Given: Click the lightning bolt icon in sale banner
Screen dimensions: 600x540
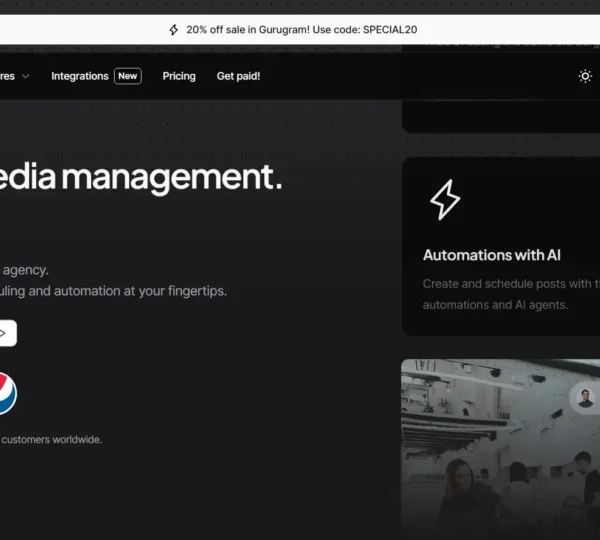Looking at the screenshot, I should pyautogui.click(x=174, y=30).
